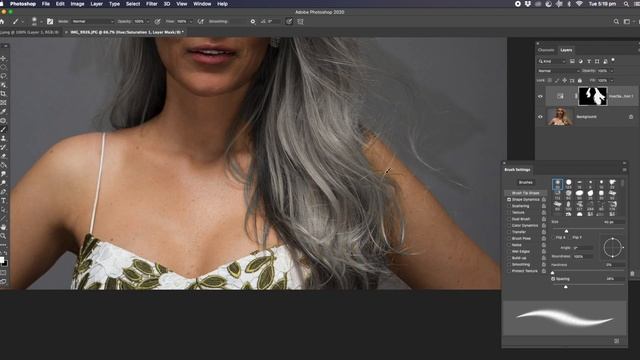This screenshot has width=640, height=360.
Task: Filter layers by pixel layer icon
Action: [572, 61]
